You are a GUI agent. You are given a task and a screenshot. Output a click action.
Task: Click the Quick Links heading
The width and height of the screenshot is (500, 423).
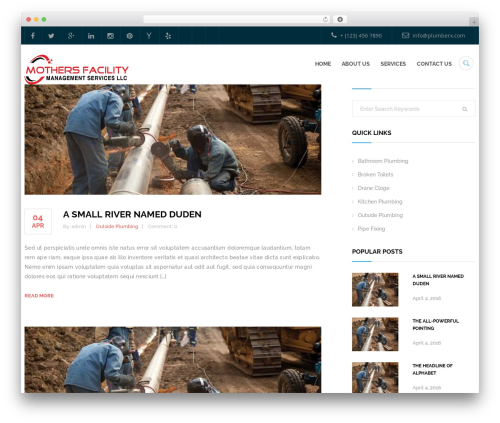[x=371, y=133]
